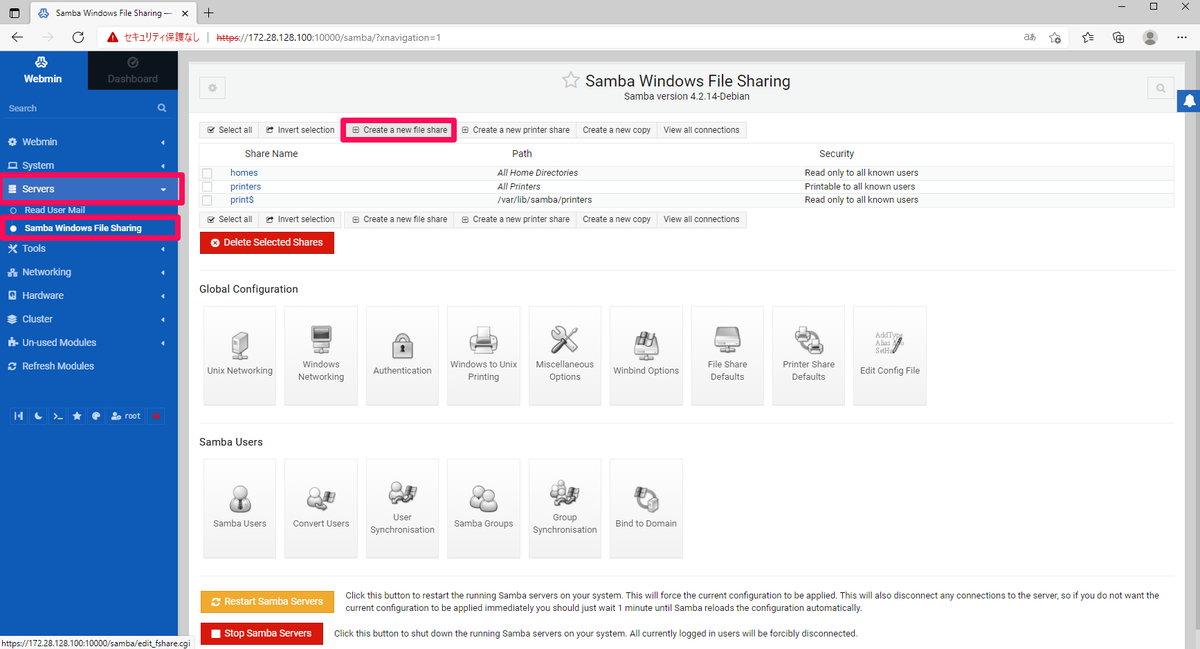Open the homes share link

click(244, 173)
